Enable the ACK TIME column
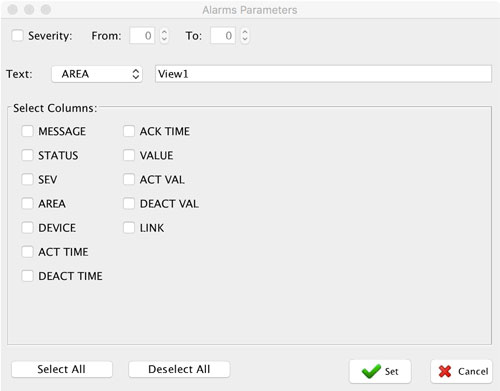The width and height of the screenshot is (500, 391). pyautogui.click(x=129, y=131)
